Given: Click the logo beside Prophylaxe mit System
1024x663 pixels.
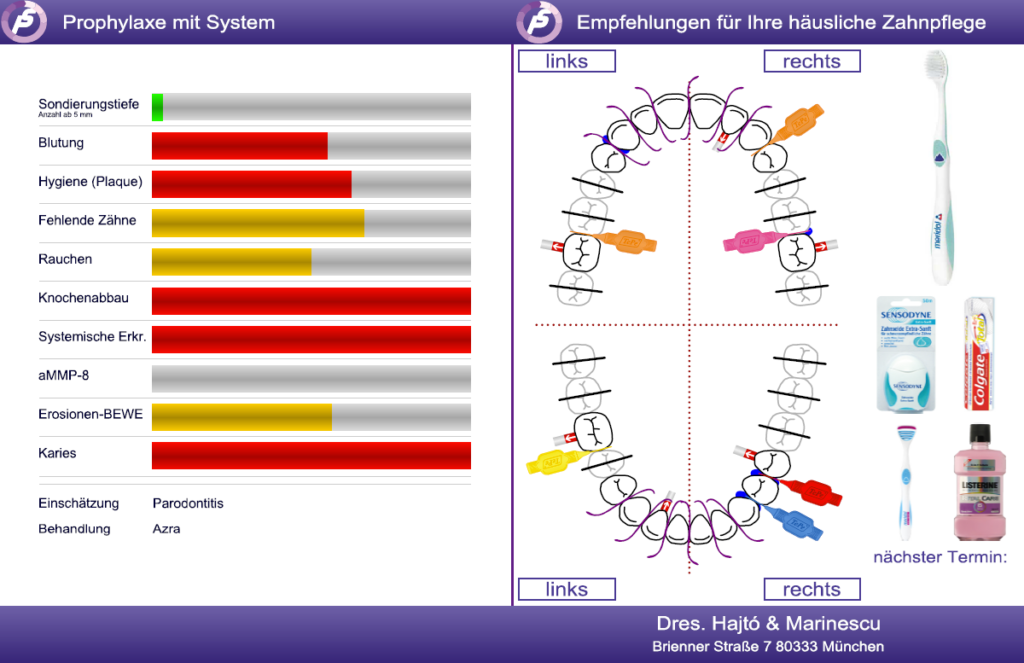Looking at the screenshot, I should click(24, 22).
